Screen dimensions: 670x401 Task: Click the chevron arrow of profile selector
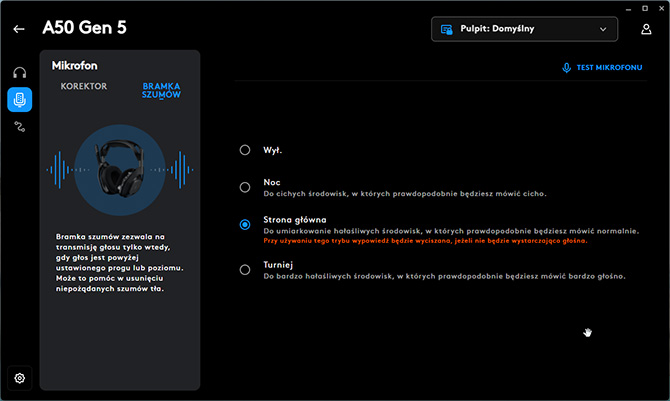603,29
